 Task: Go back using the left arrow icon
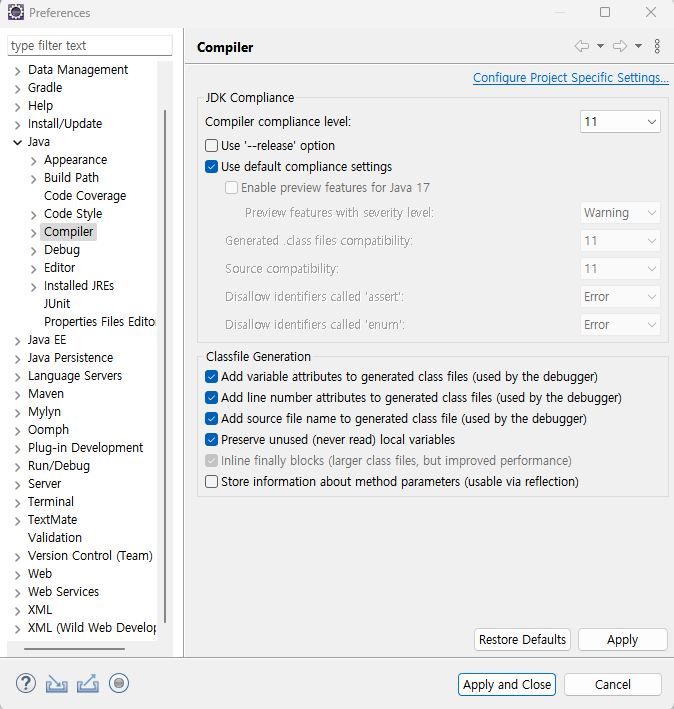(x=582, y=46)
